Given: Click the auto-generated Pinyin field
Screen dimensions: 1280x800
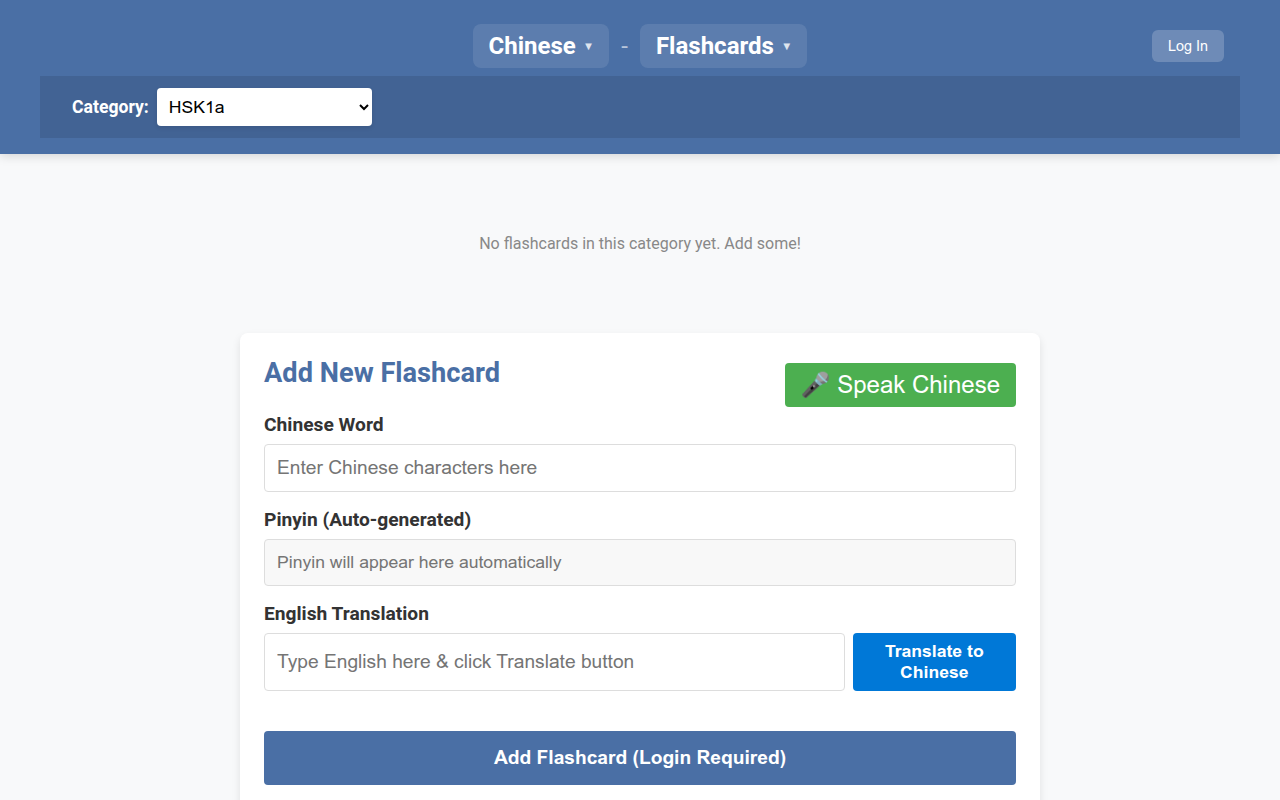Looking at the screenshot, I should click(640, 562).
